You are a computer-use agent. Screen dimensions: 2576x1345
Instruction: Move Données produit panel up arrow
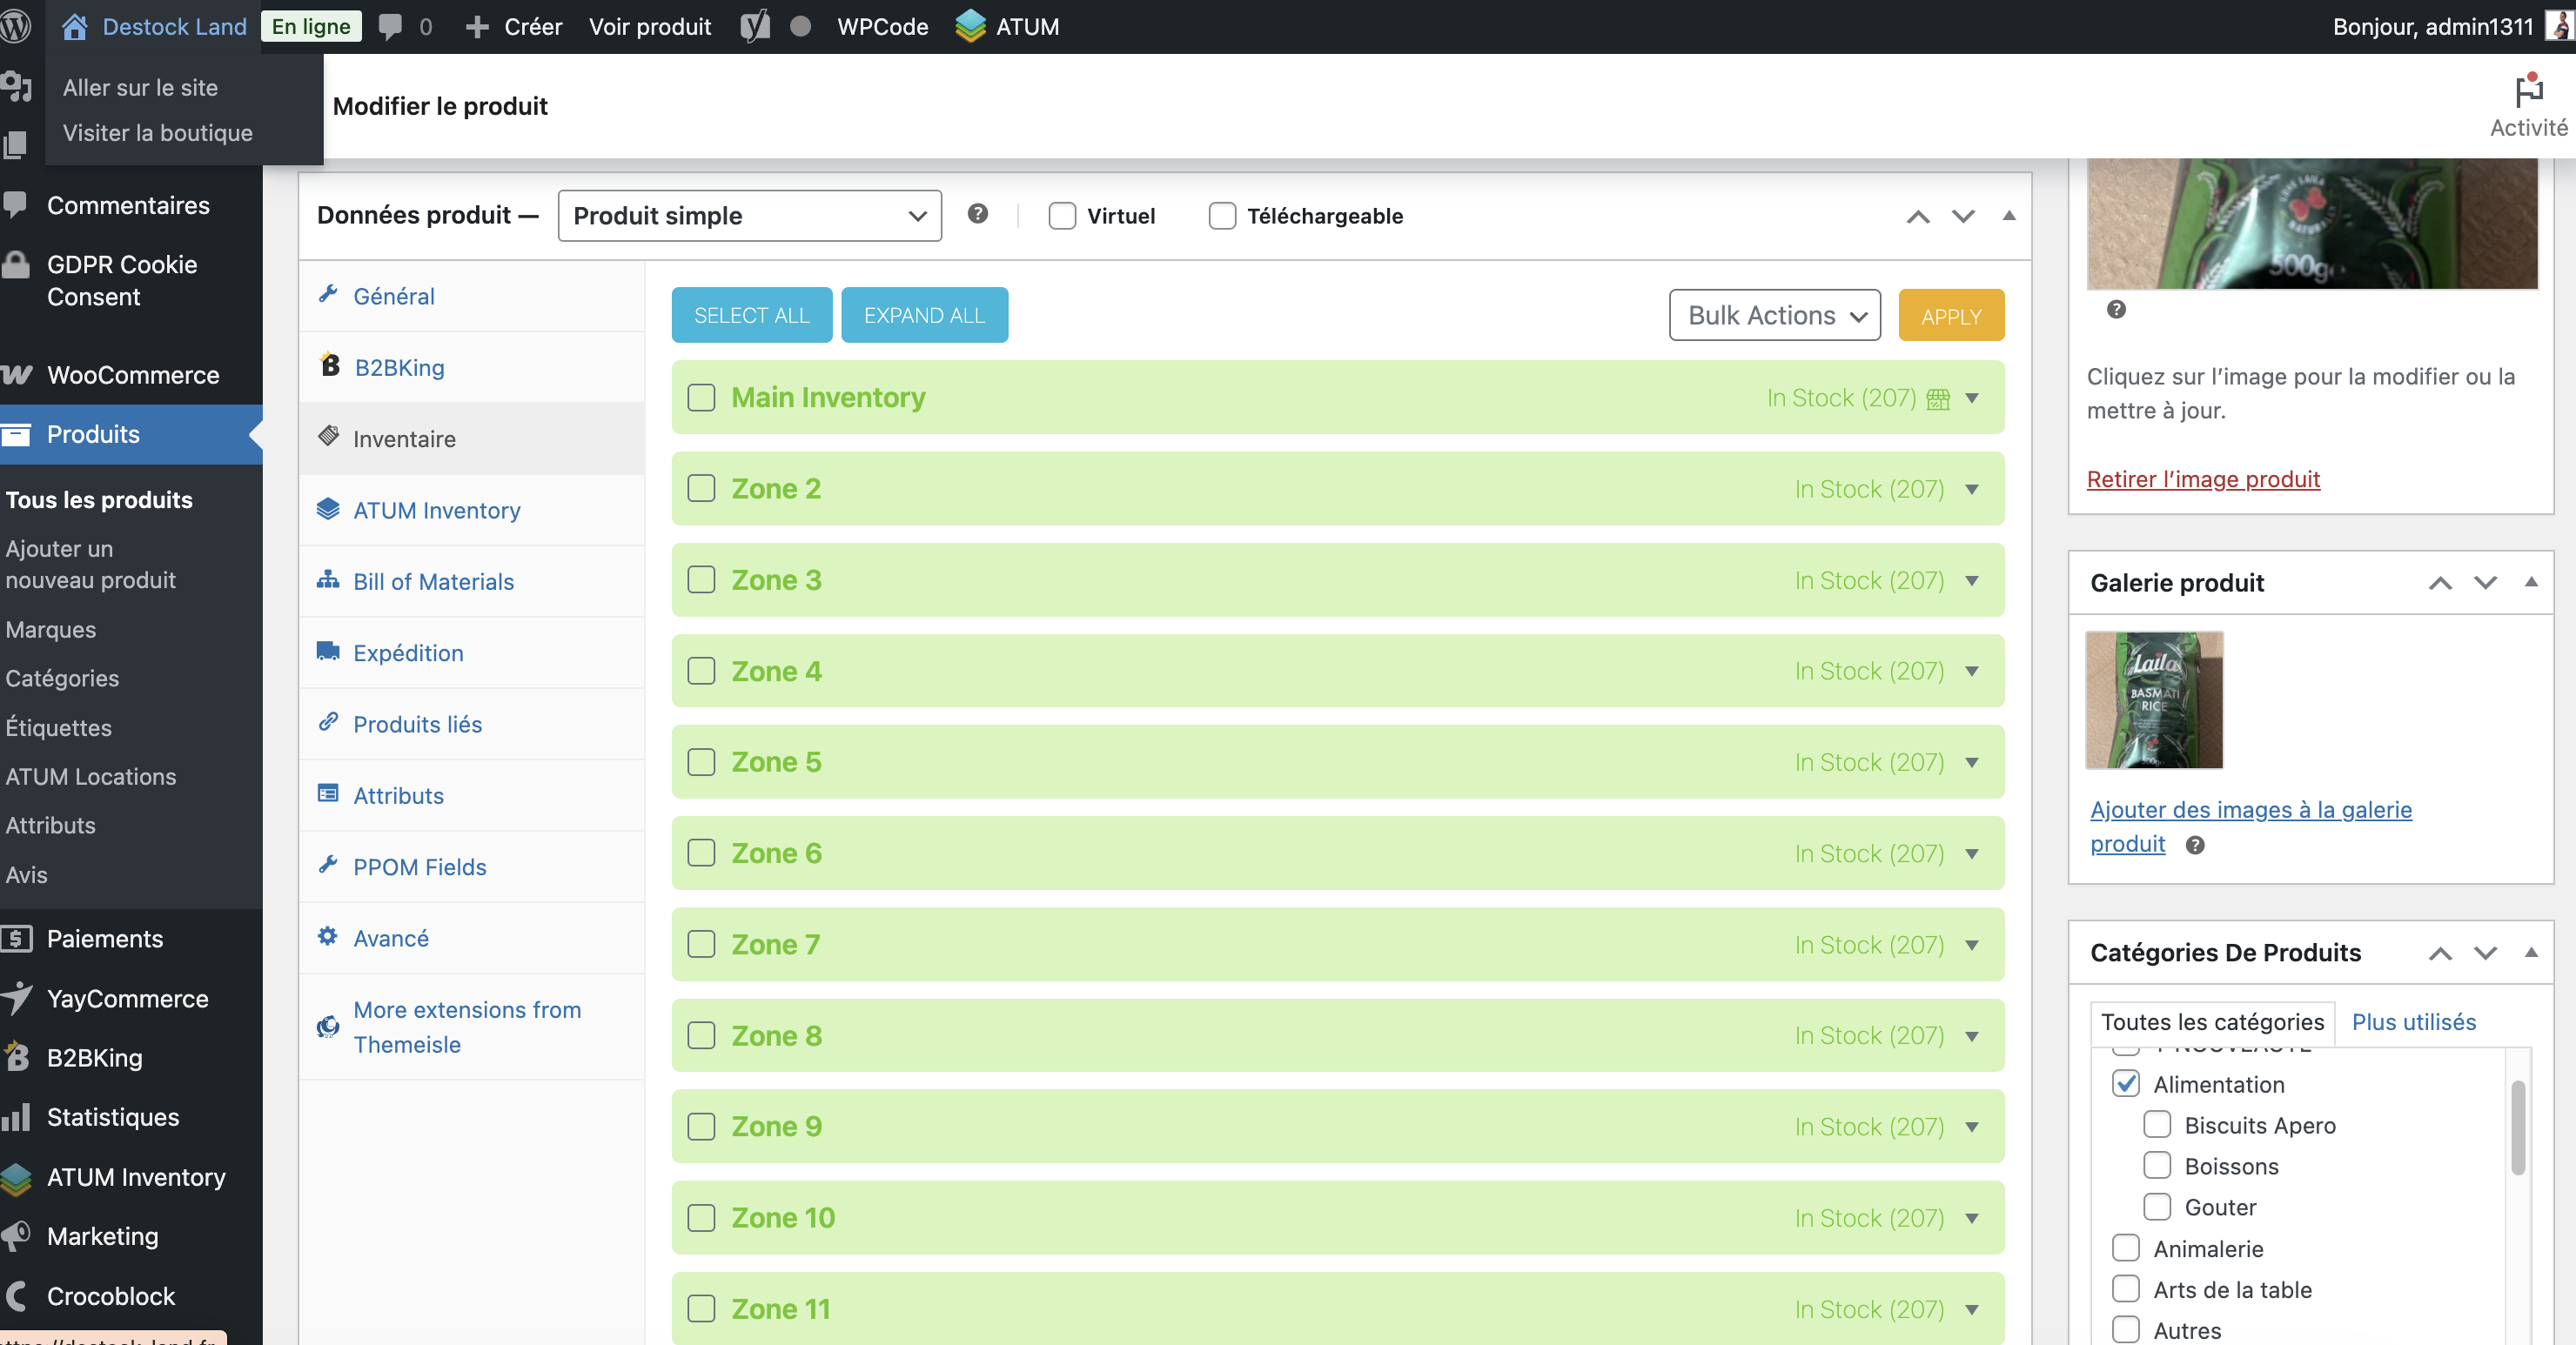click(x=1917, y=216)
